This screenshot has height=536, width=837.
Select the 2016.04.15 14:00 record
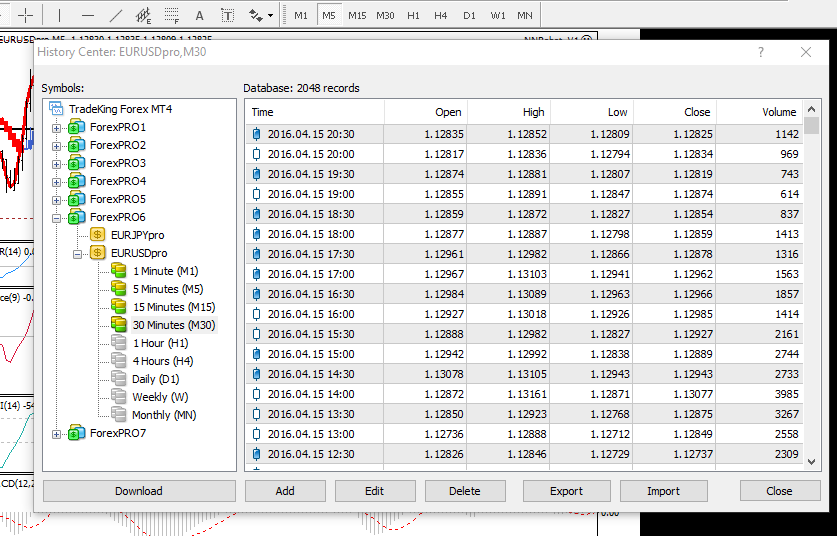click(524, 395)
